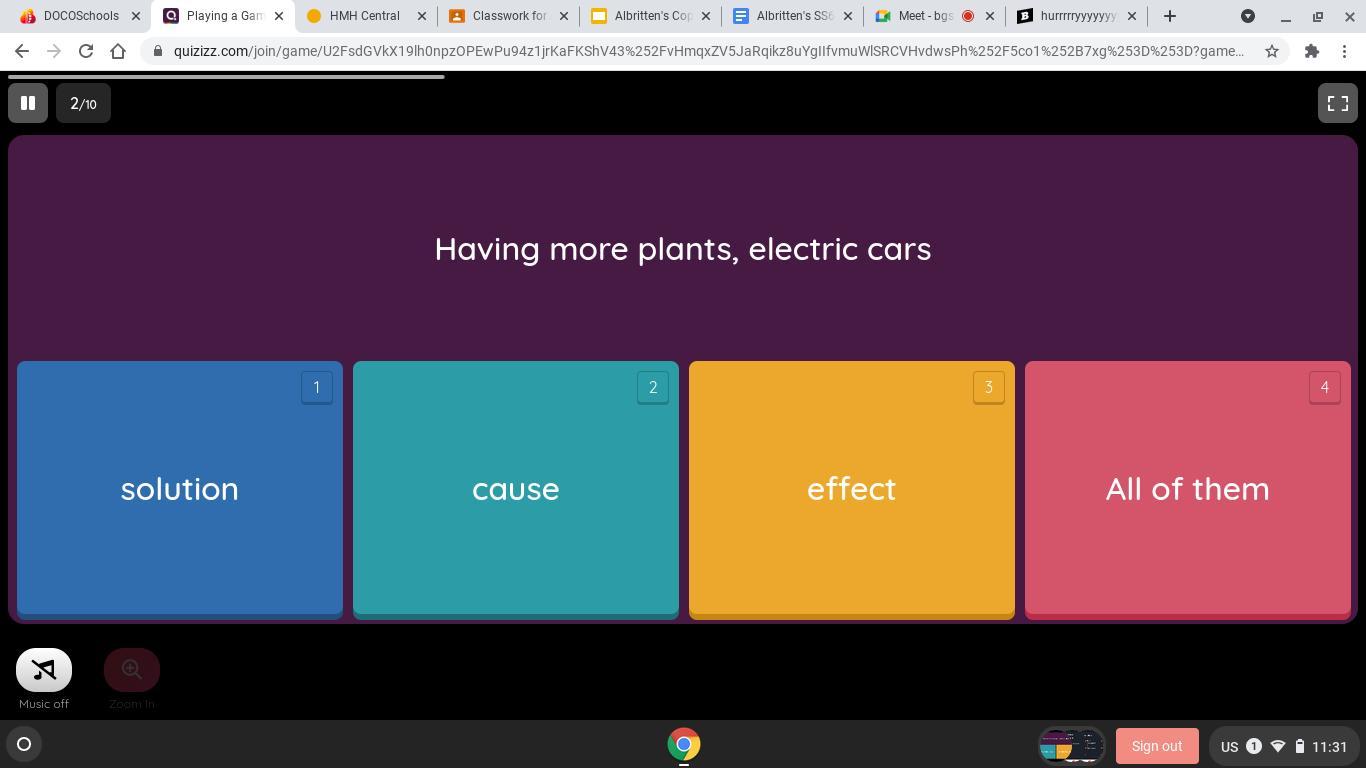The width and height of the screenshot is (1366, 768).
Task: Open the tab search dropdown
Action: click(1248, 16)
